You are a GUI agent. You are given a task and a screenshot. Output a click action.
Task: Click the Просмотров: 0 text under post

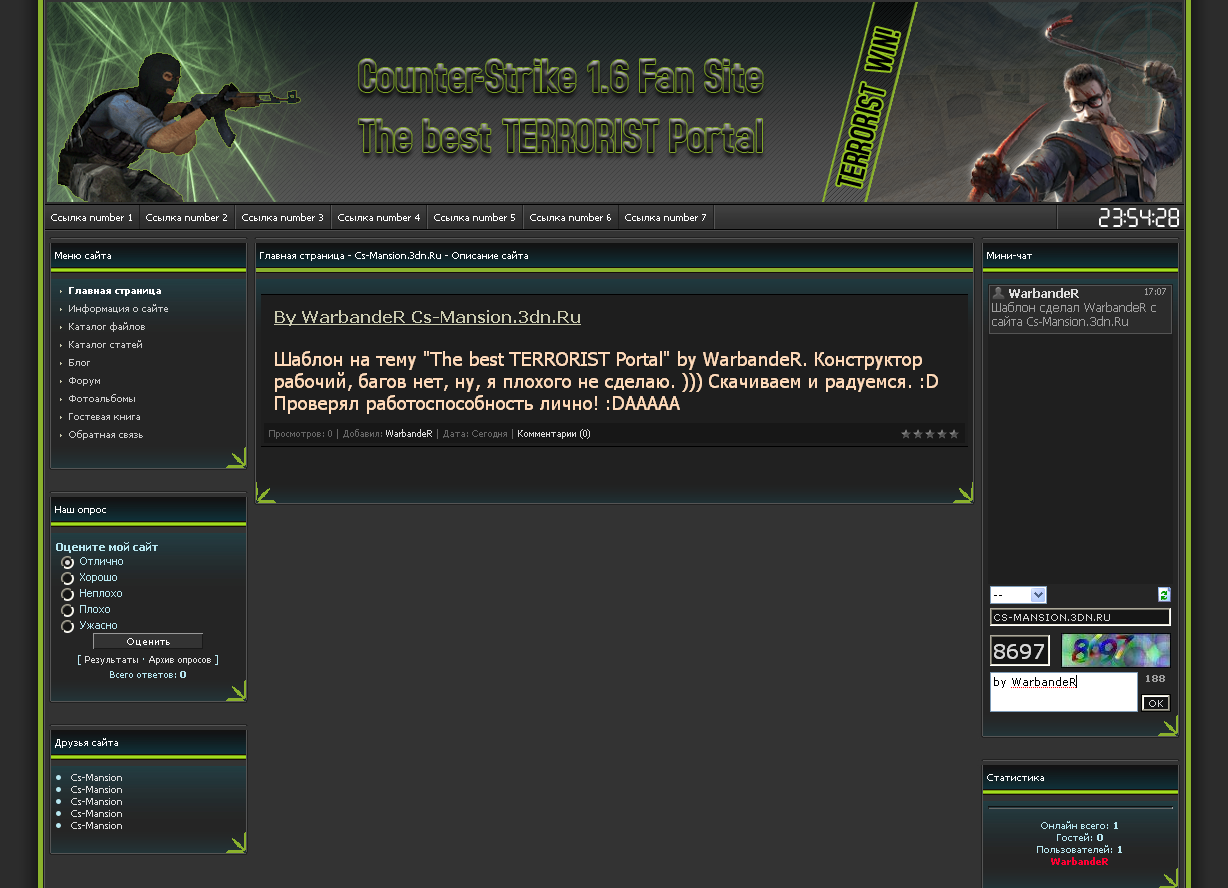[x=300, y=434]
